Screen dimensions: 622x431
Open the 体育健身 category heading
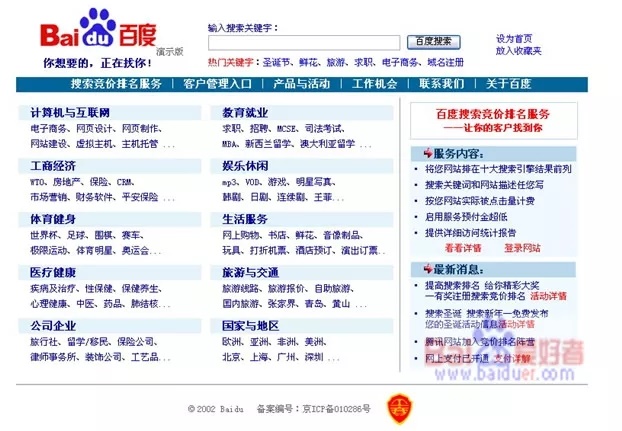53,219
